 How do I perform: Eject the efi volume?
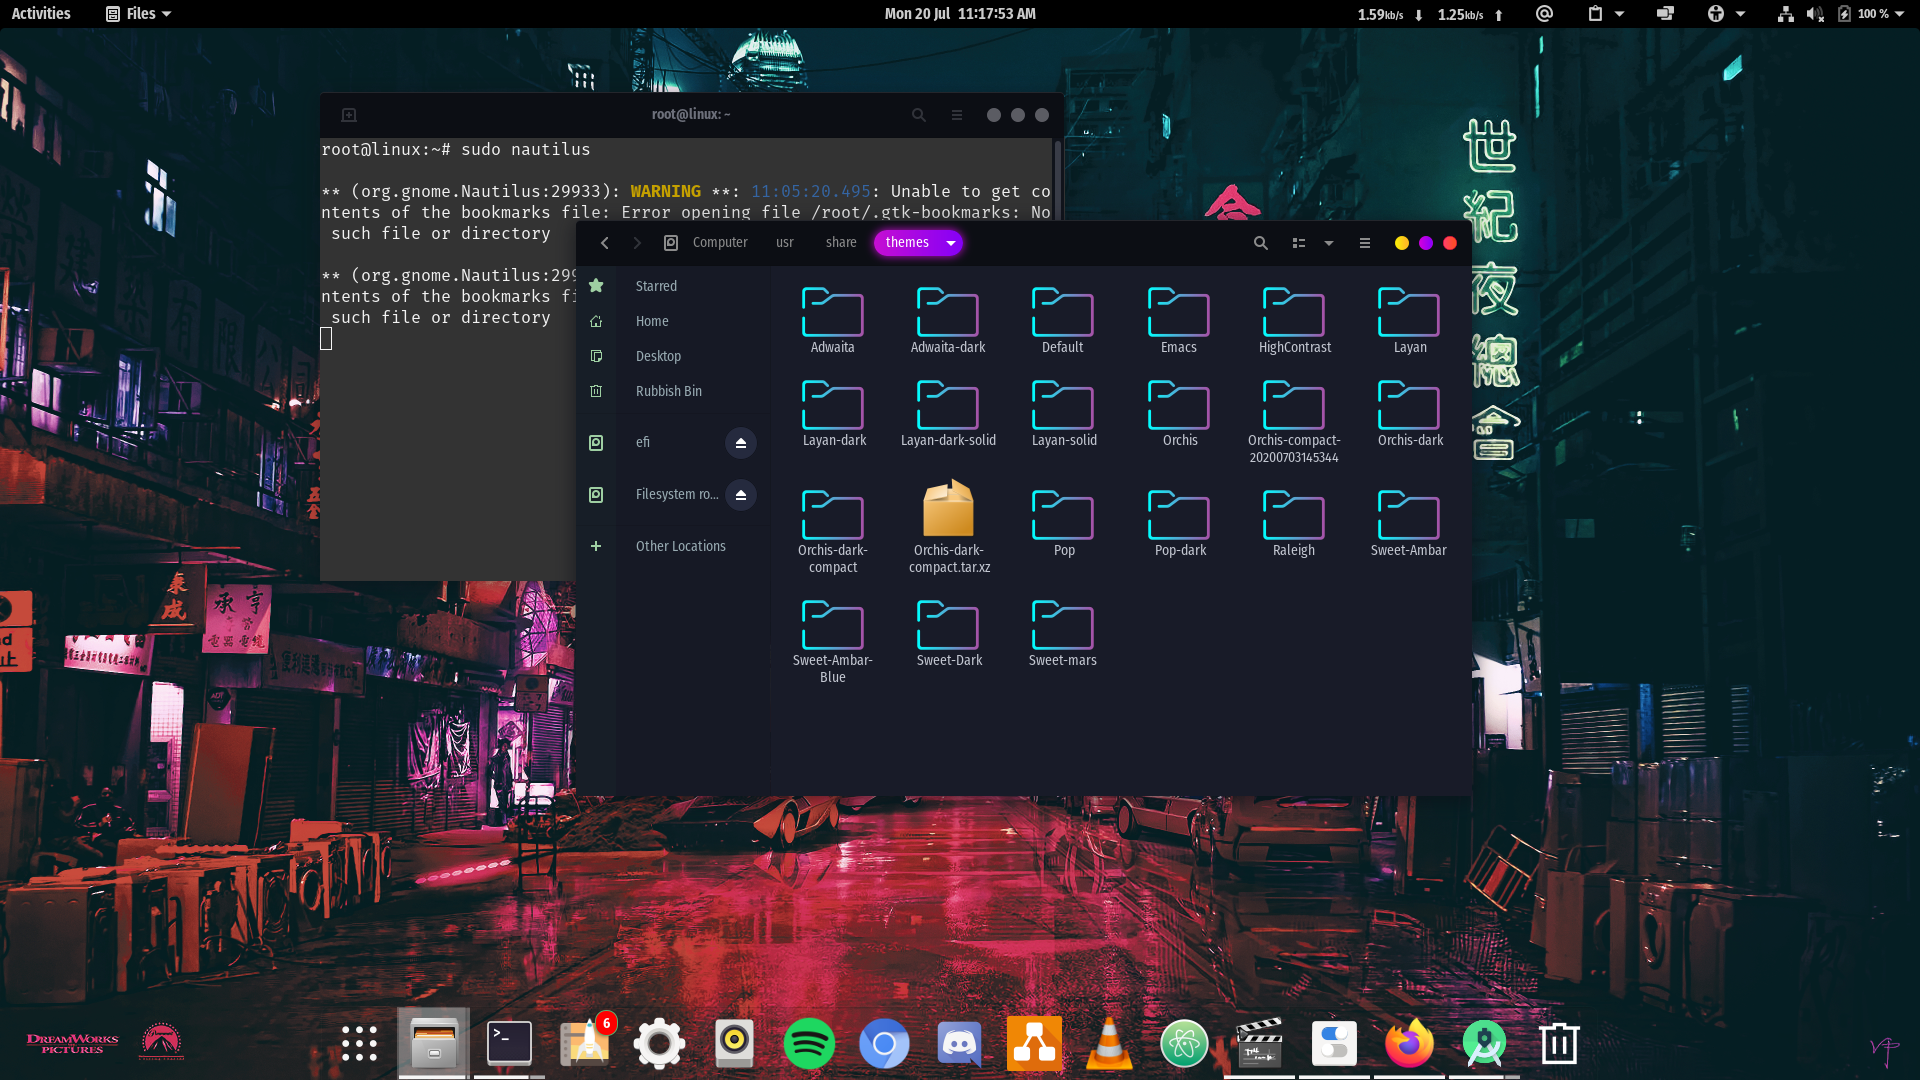click(x=740, y=443)
